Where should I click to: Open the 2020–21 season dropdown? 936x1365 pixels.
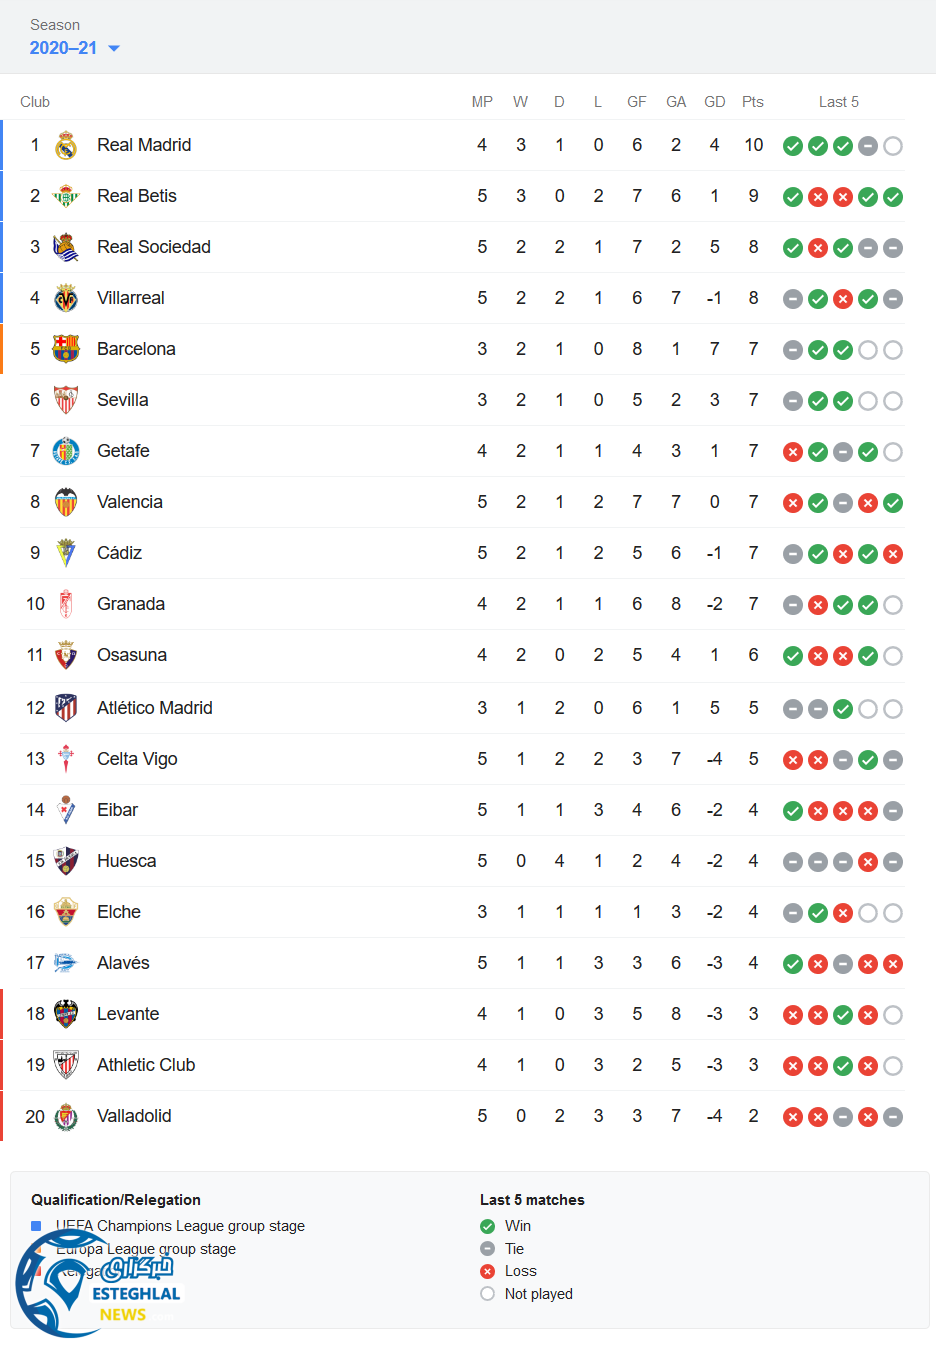(x=74, y=48)
